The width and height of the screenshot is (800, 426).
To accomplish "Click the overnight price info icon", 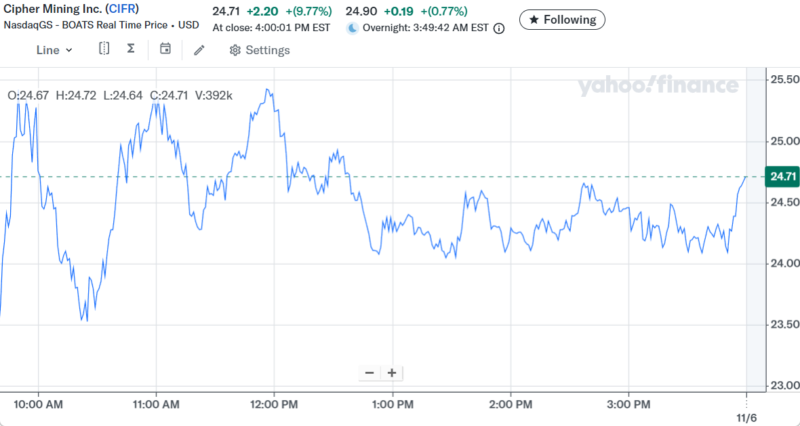I will click(499, 28).
